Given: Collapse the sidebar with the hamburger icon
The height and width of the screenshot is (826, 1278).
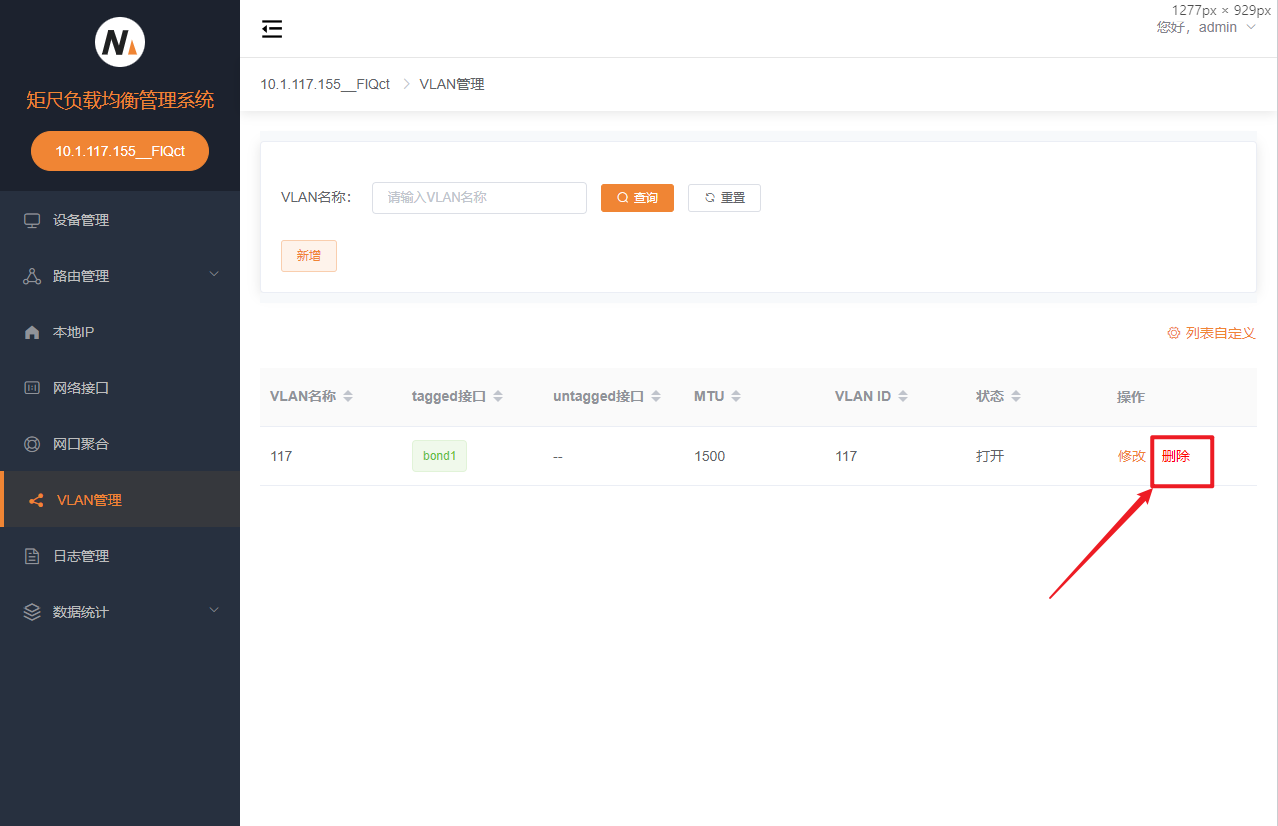Looking at the screenshot, I should 271,30.
